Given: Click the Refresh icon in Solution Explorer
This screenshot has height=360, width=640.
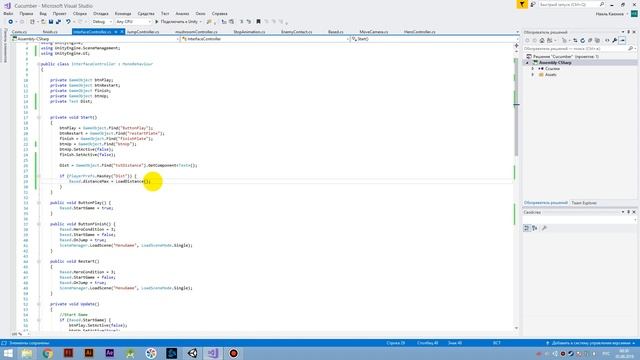Looking at the screenshot, I should 582,40.
